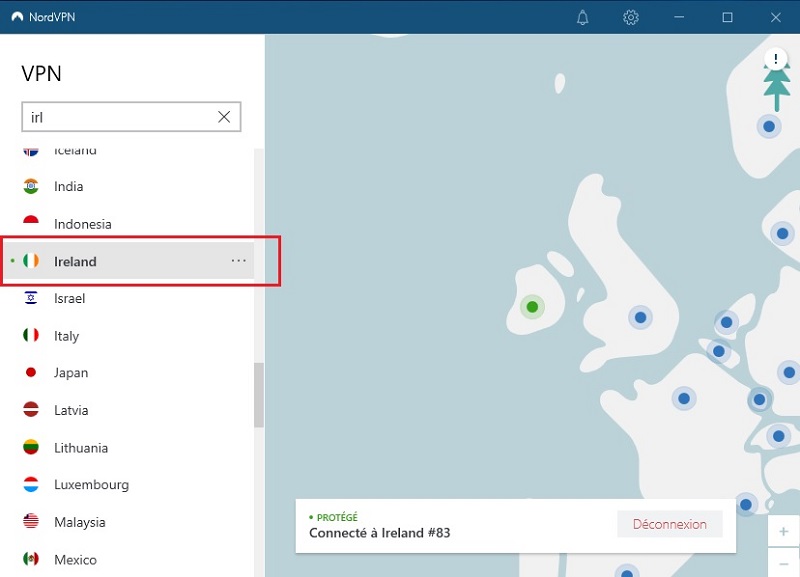Select Luxembourg from the country list
Image resolution: width=800 pixels, height=577 pixels.
click(86, 484)
